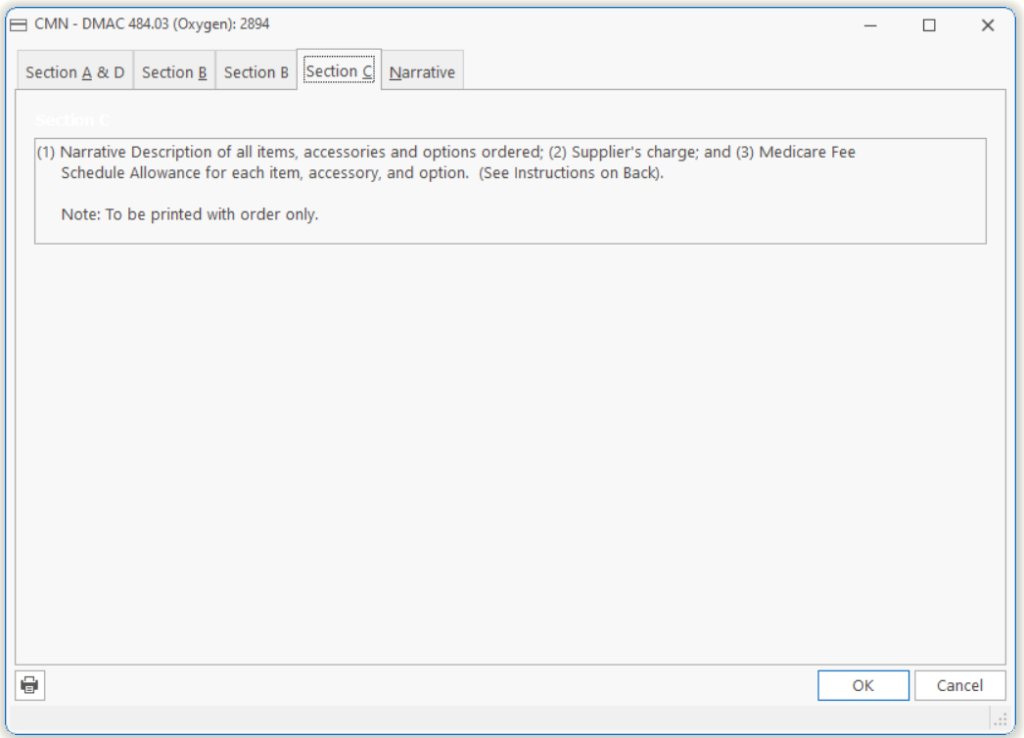Go to the Narrative tab

click(x=422, y=72)
